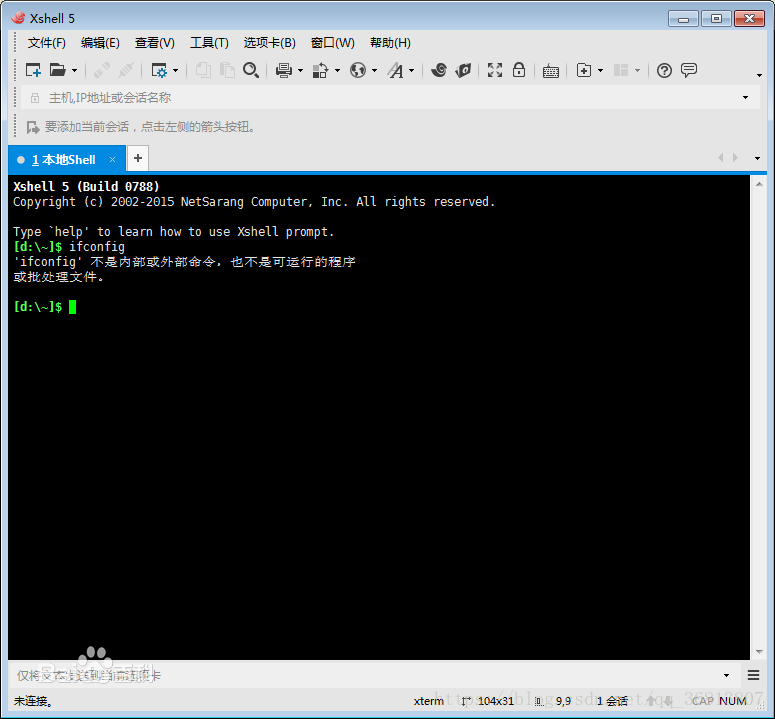Expand the new tab icon dropdown arrow

click(601, 71)
